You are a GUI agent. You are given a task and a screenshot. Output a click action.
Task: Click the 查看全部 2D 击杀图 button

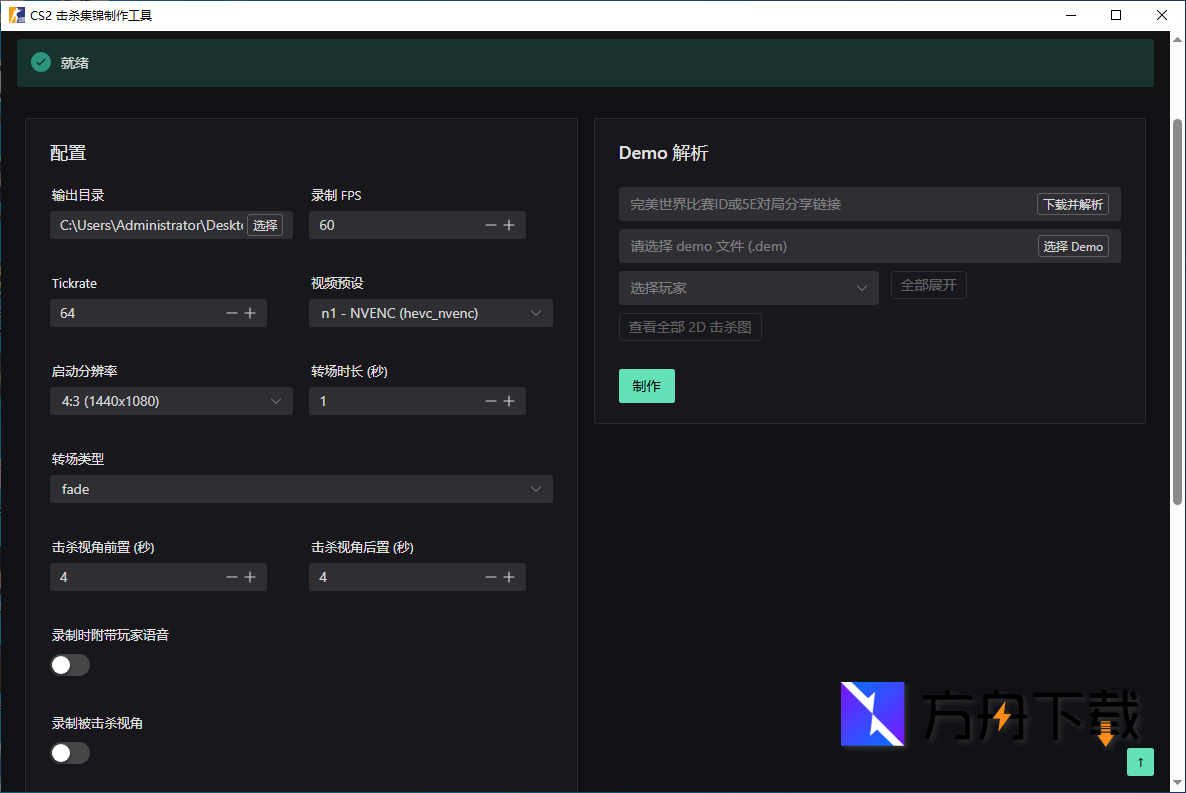(x=690, y=326)
